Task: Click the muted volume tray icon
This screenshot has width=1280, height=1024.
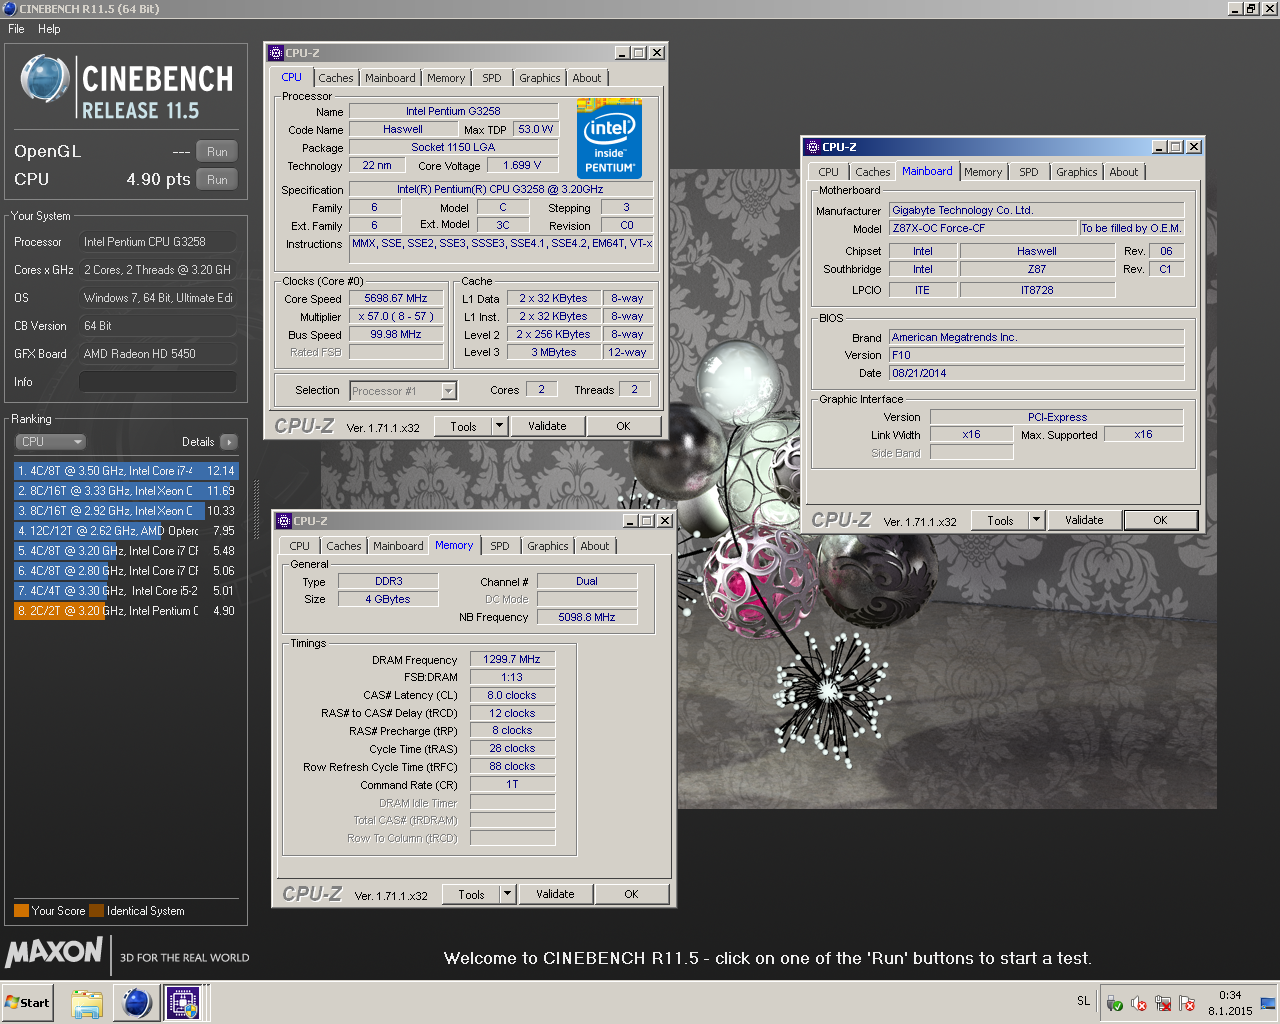Action: (x=1139, y=1004)
